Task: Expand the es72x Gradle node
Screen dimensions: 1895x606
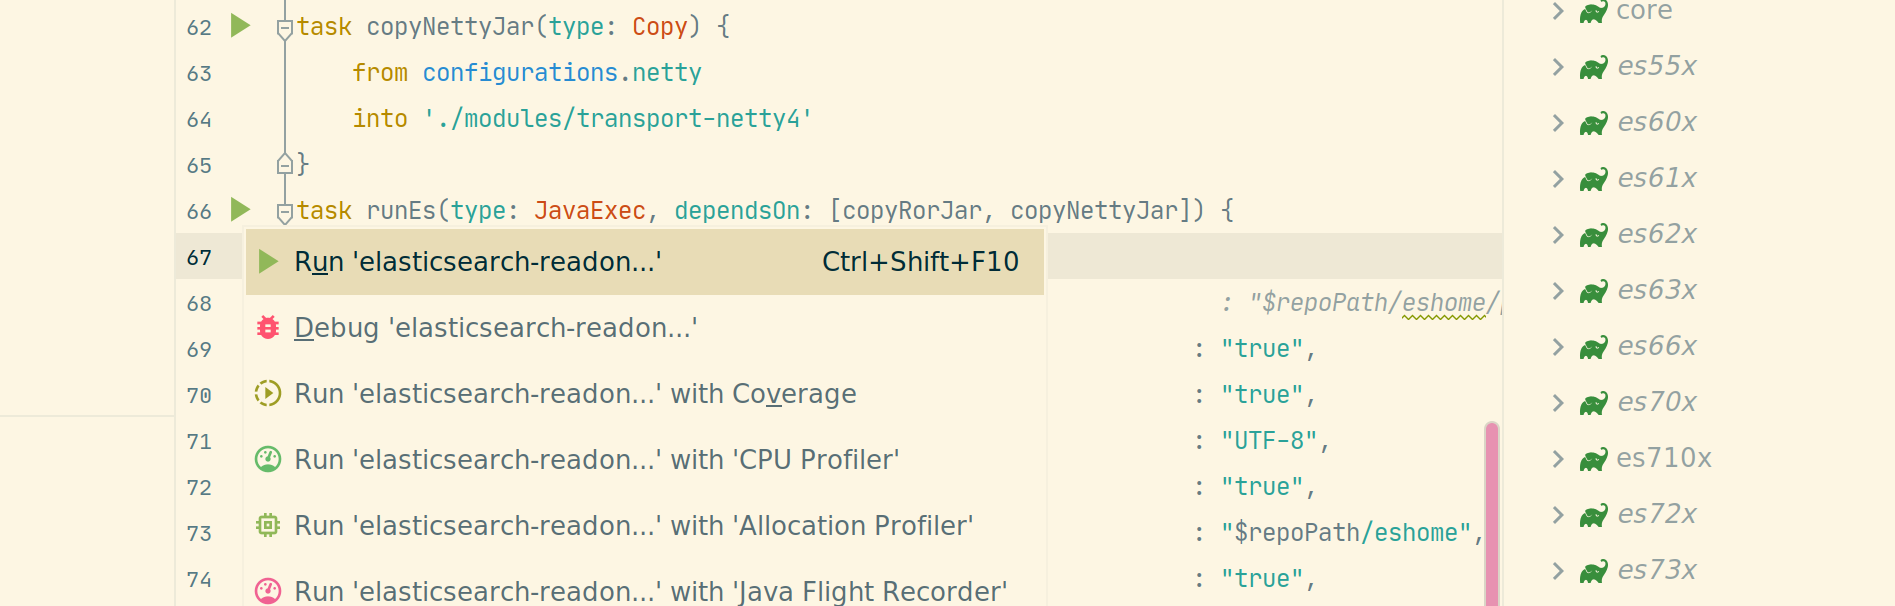Action: [1558, 515]
